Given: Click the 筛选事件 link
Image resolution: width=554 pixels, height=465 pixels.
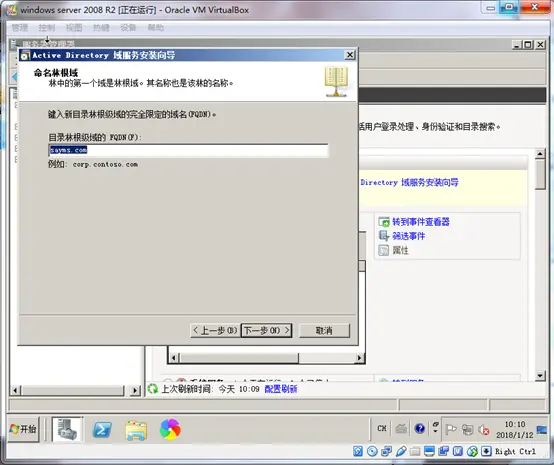Looking at the screenshot, I should pos(408,236).
